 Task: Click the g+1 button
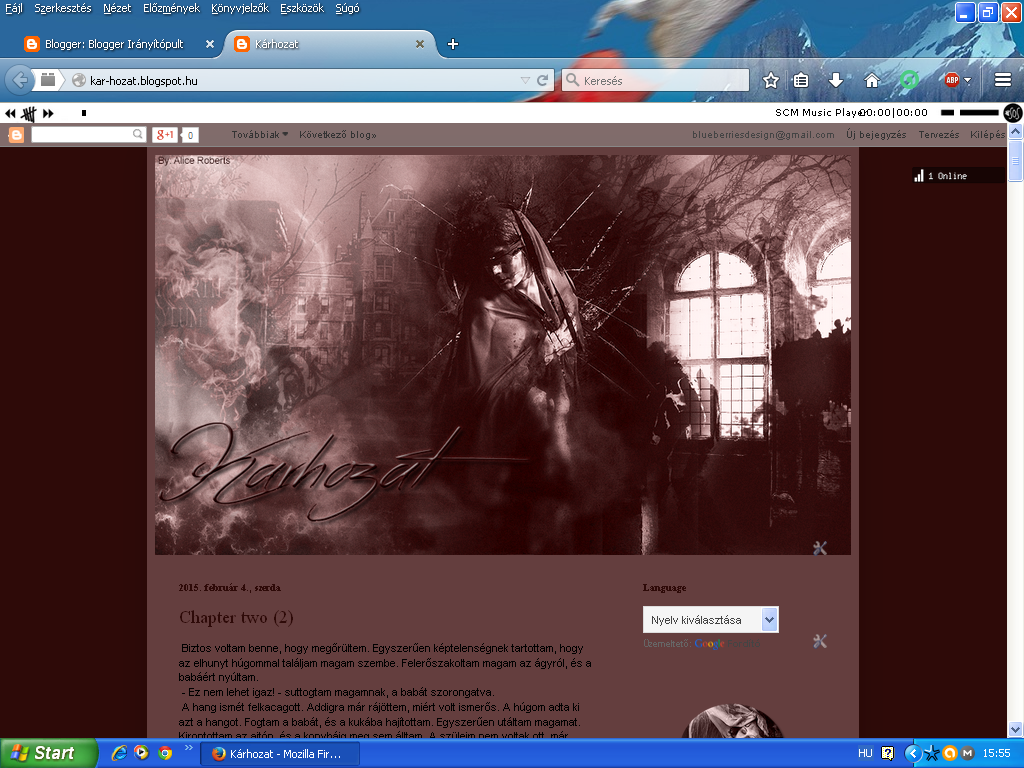[165, 135]
